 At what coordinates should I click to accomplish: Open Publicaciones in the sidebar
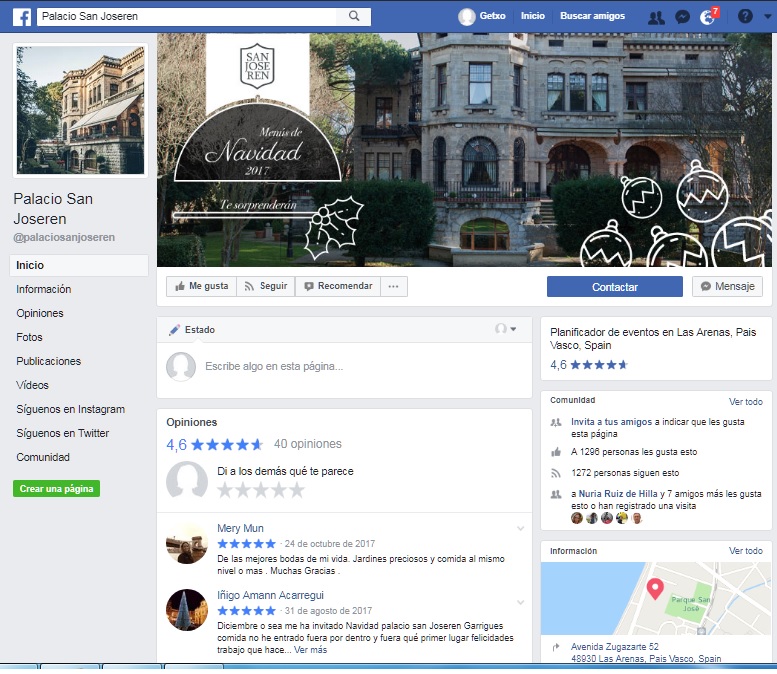[x=49, y=361]
